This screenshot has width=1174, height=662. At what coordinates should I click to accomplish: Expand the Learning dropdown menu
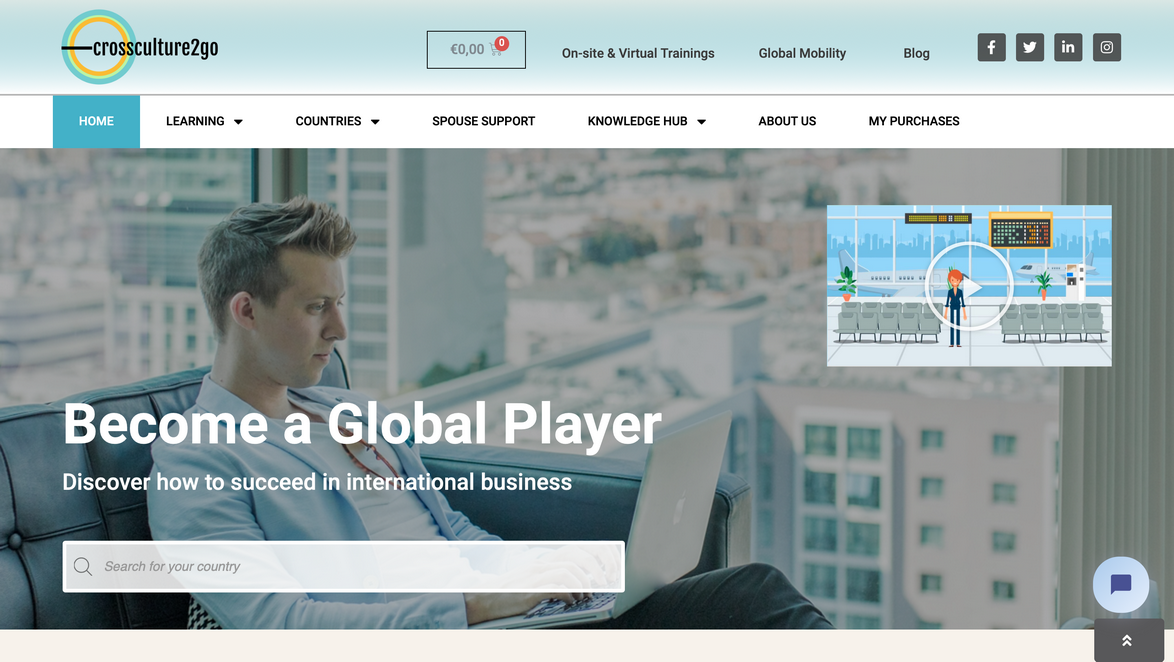204,121
